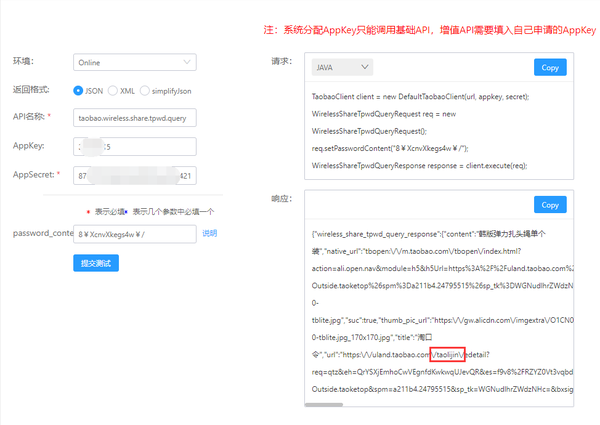Open the Online environment dropdown
The height and width of the screenshot is (425, 600).
pyautogui.click(x=134, y=62)
